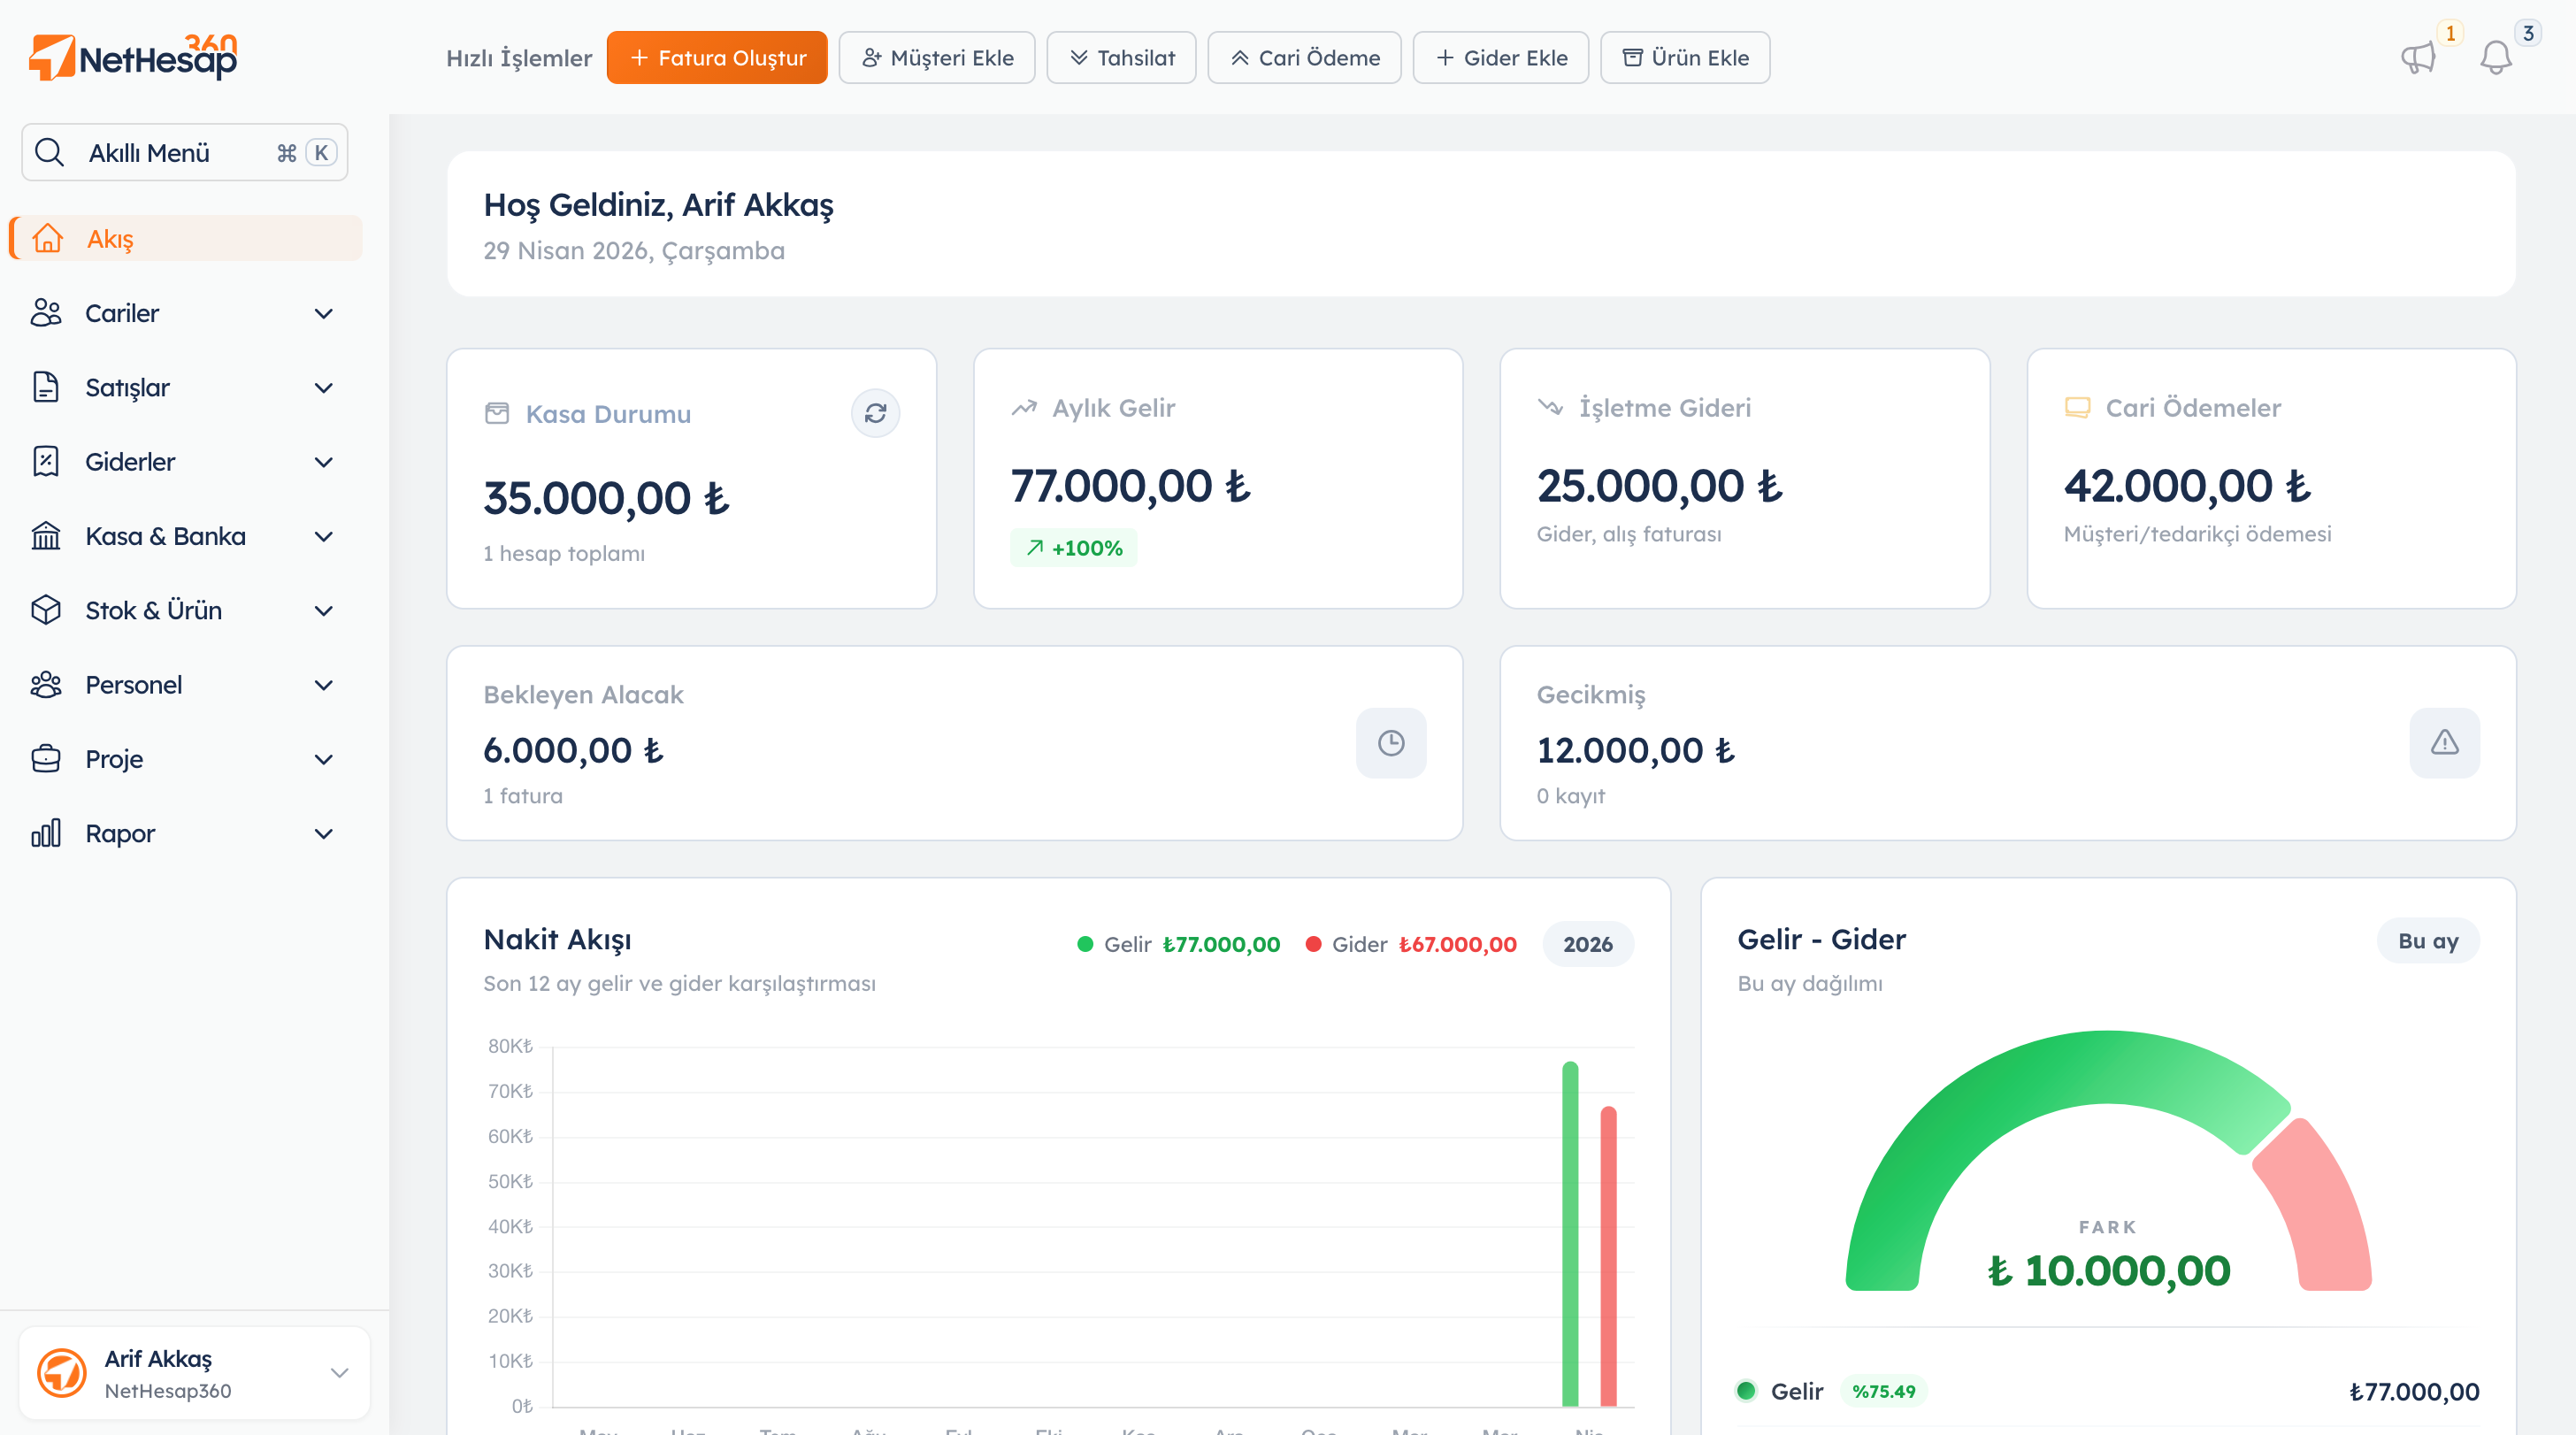Open the notifications bell icon
The image size is (2576, 1435).
(2496, 57)
